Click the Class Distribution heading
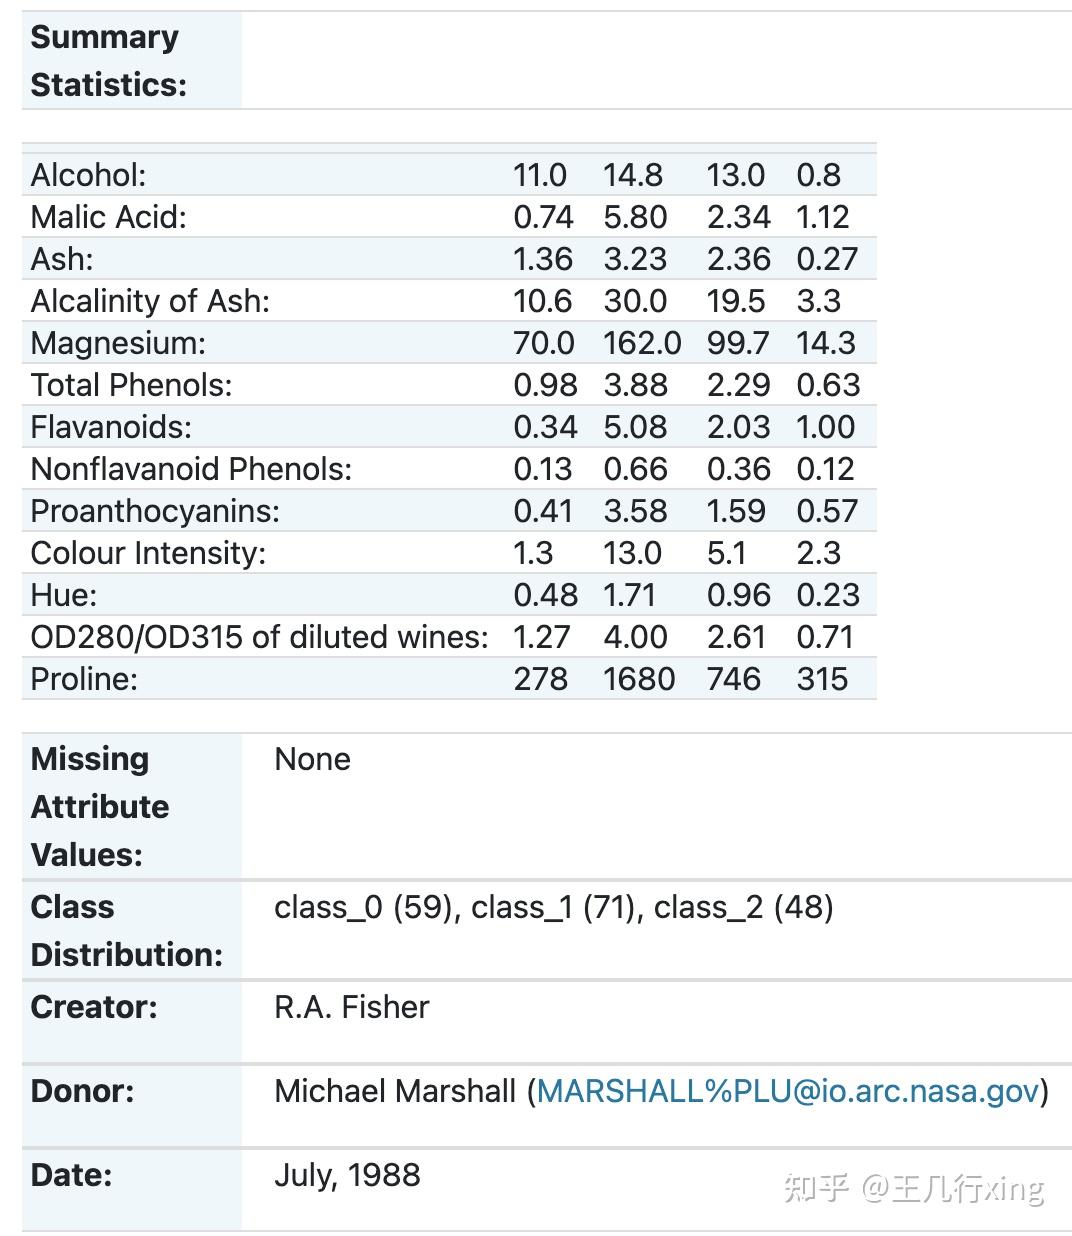 click(126, 931)
